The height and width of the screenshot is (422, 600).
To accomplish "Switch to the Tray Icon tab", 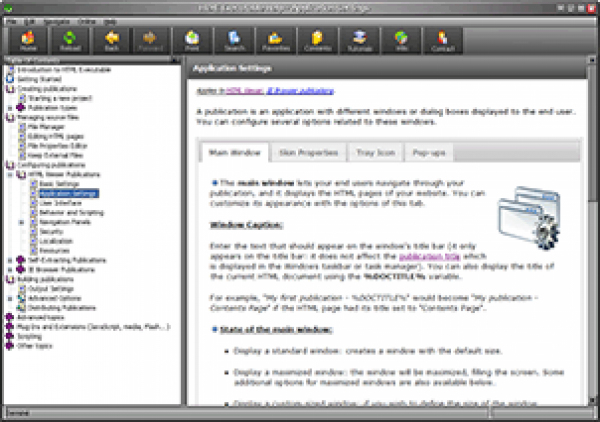I will click(x=375, y=153).
